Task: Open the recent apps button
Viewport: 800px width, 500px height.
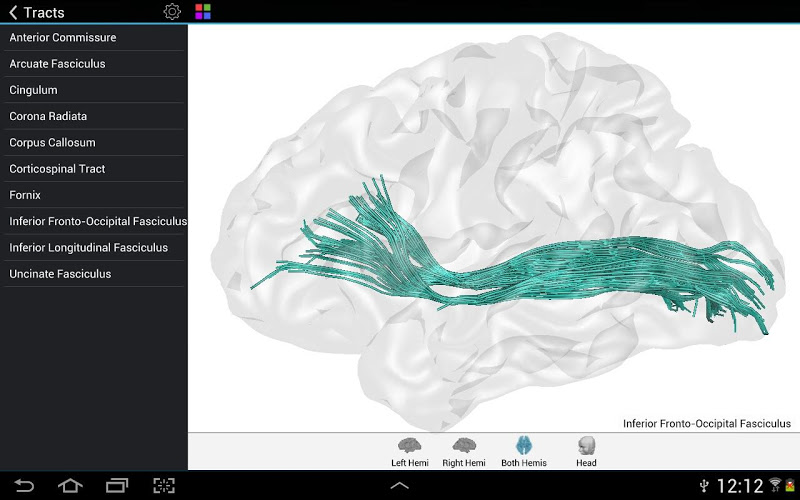Action: [x=117, y=486]
